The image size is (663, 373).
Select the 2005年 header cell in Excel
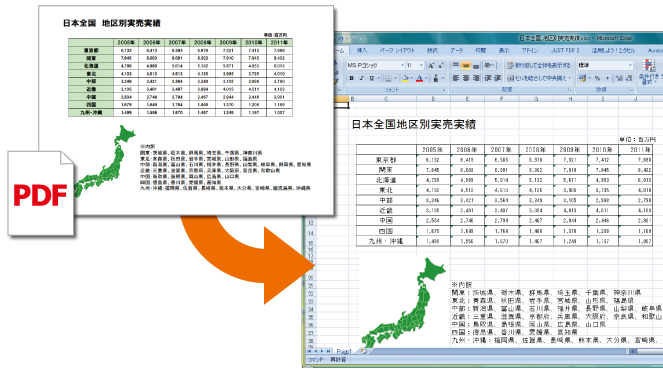(433, 149)
